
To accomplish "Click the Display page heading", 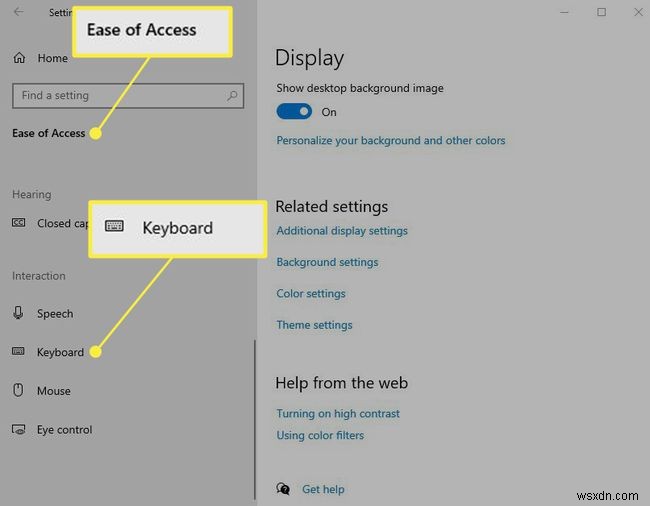I will point(309,58).
